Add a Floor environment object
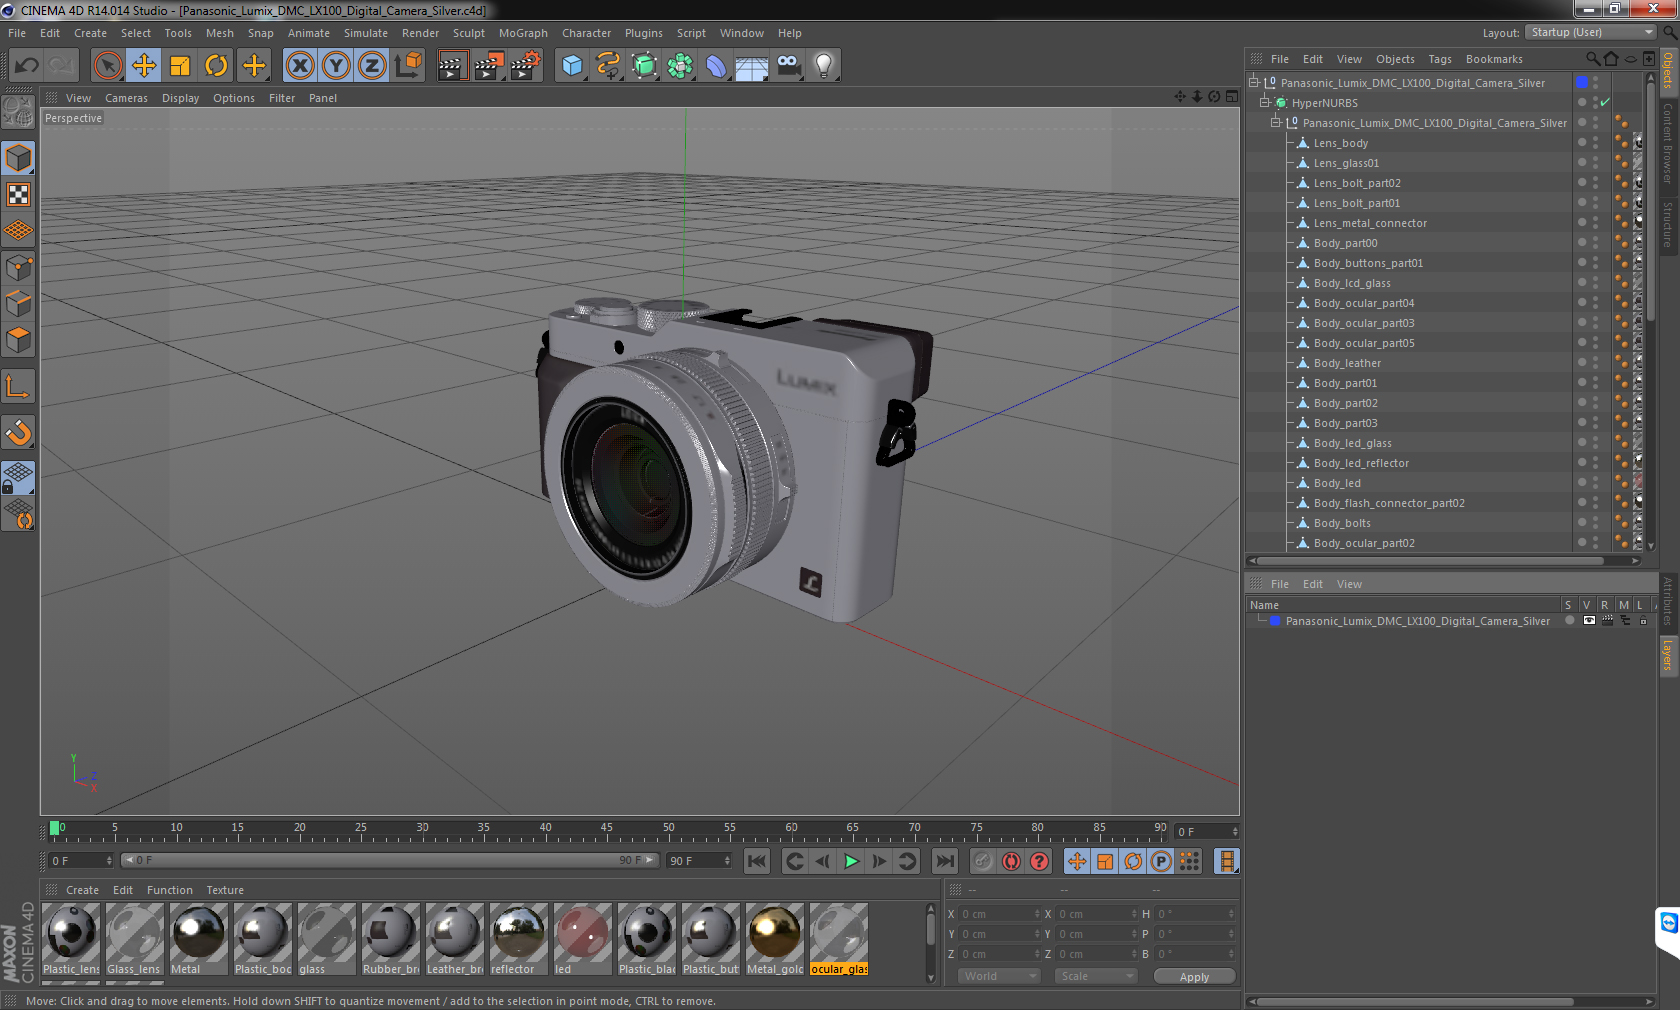Image resolution: width=1680 pixels, height=1010 pixels. pyautogui.click(x=752, y=67)
